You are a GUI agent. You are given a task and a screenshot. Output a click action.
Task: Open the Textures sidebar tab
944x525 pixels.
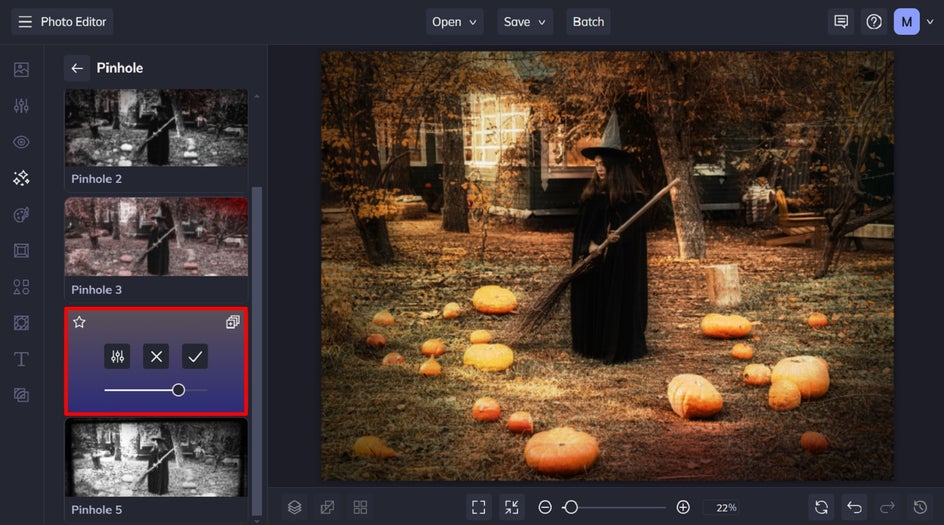click(21, 395)
